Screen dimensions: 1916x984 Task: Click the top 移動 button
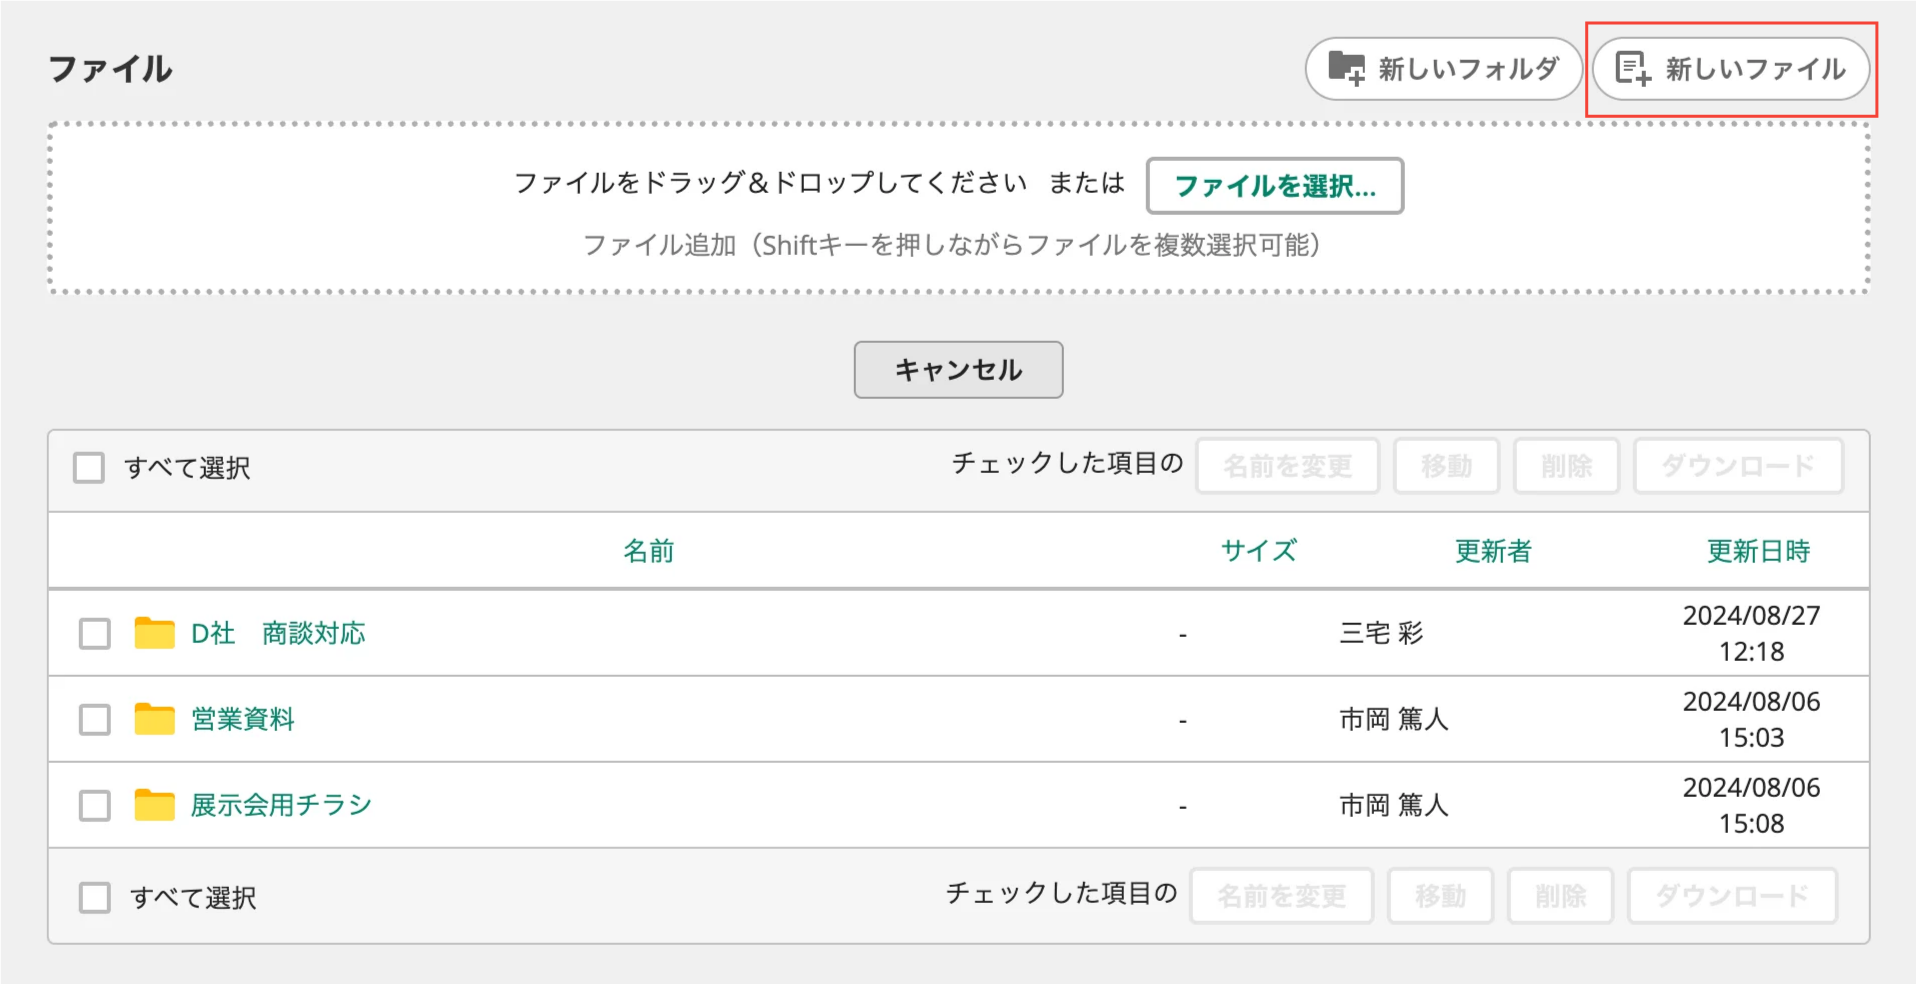[1447, 466]
